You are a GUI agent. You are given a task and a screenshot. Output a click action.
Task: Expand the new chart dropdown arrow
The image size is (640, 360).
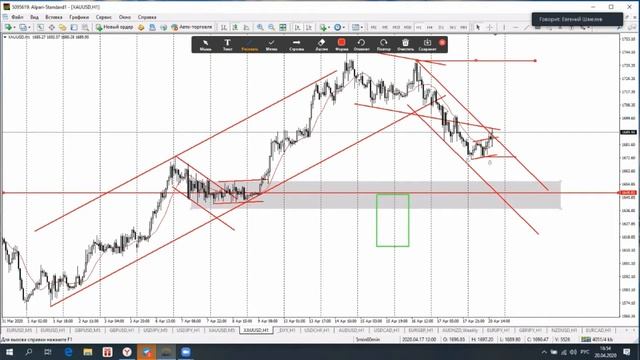click(15, 27)
